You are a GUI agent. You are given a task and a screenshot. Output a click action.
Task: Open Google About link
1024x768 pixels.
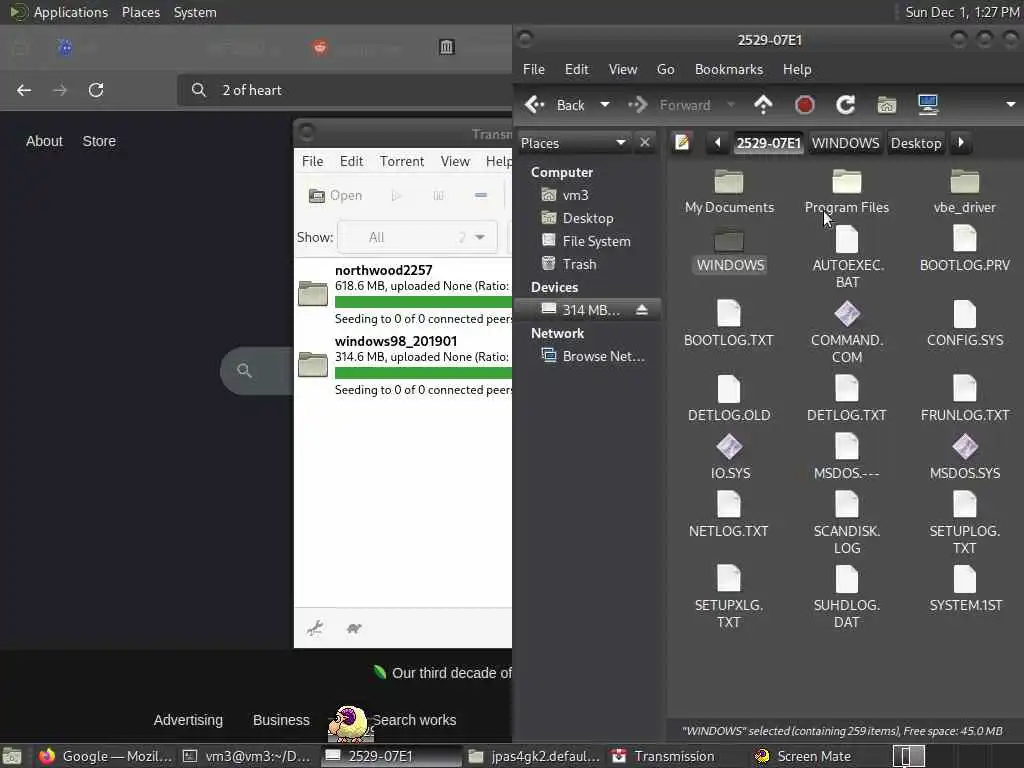(x=44, y=141)
